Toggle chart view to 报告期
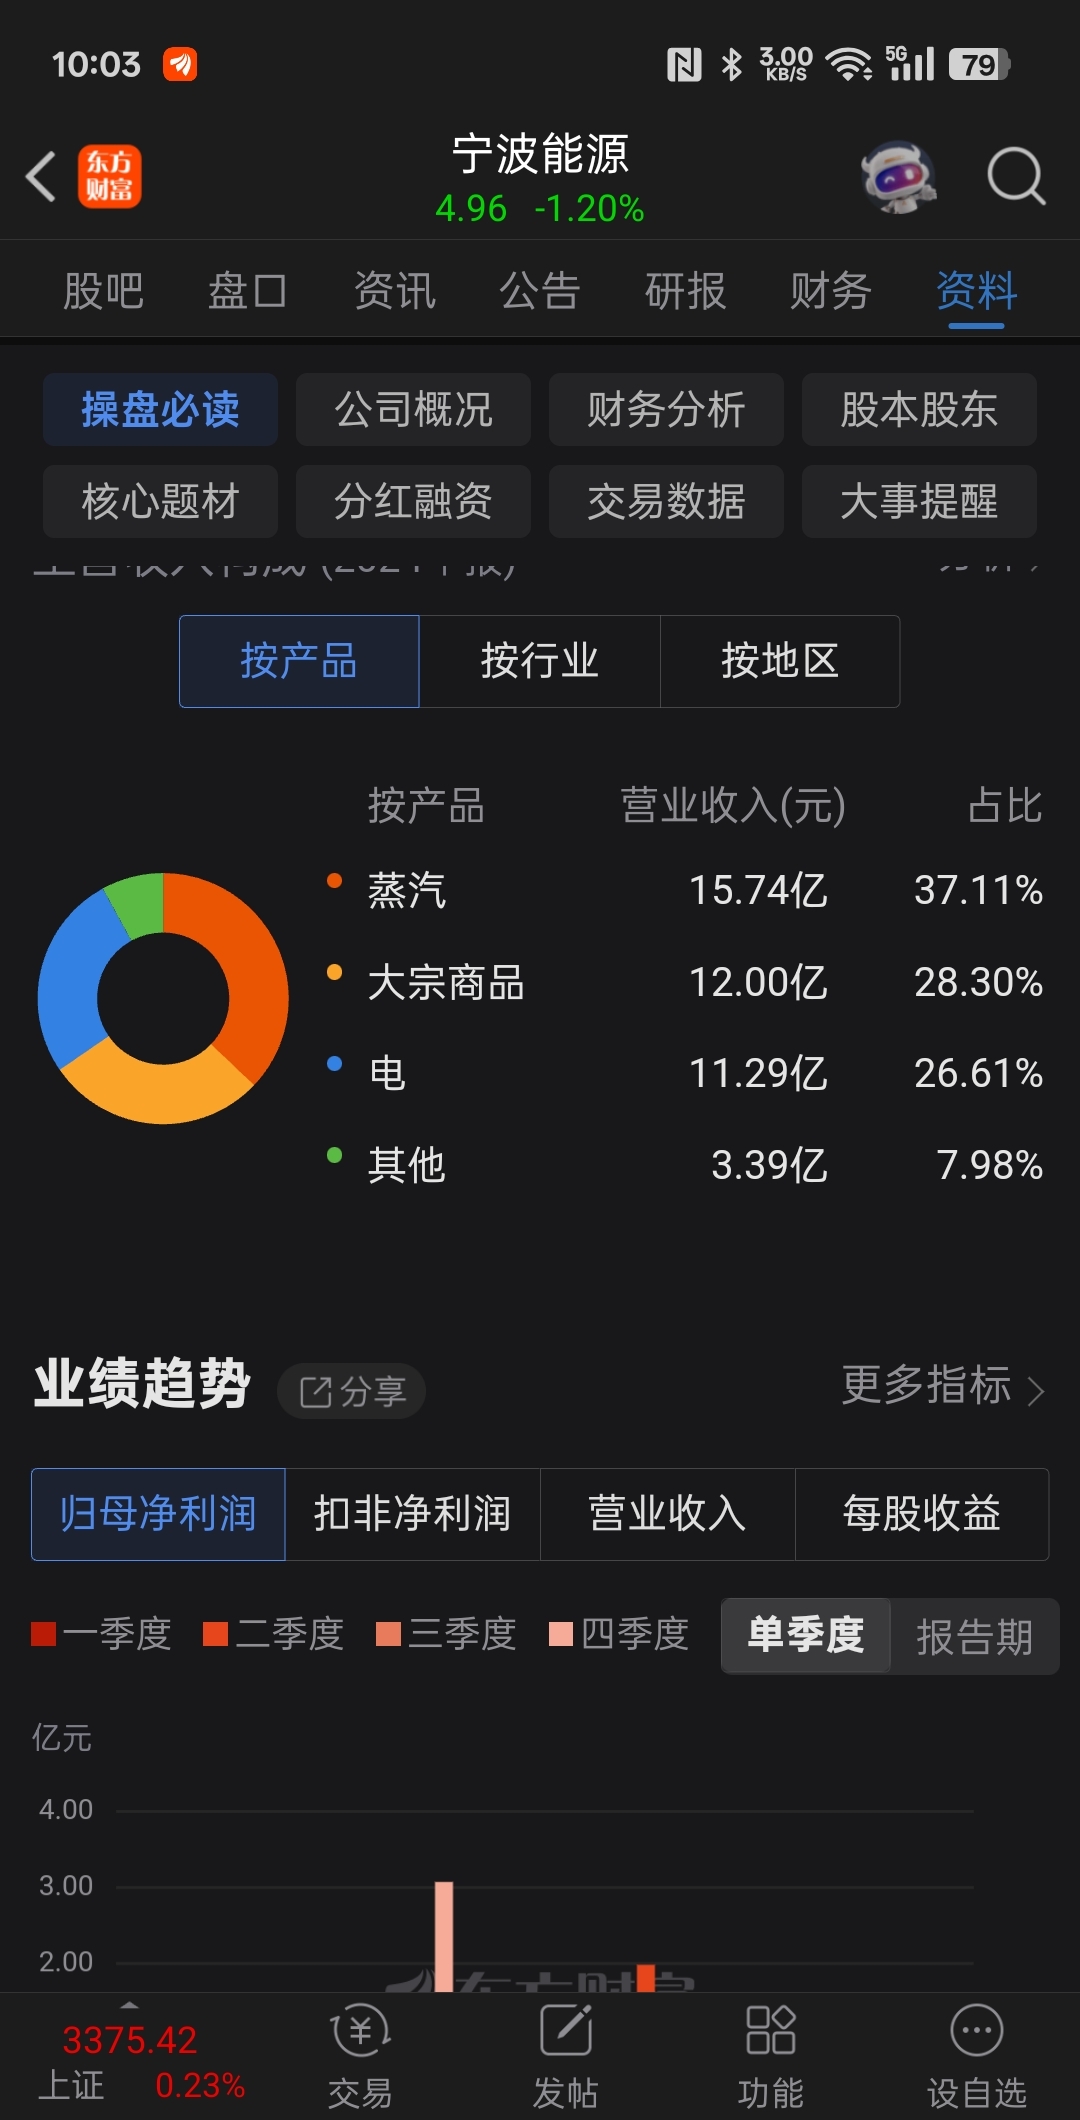This screenshot has height=2120, width=1080. (975, 1636)
